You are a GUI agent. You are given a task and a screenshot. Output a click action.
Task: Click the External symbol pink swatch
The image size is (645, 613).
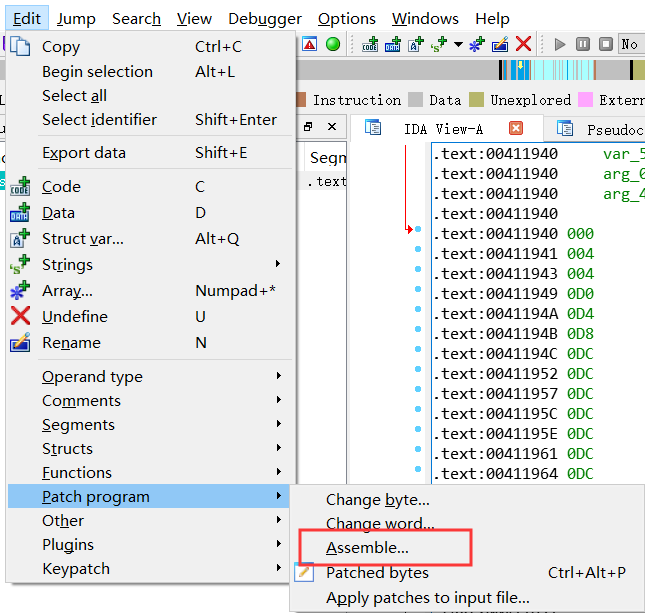(585, 100)
